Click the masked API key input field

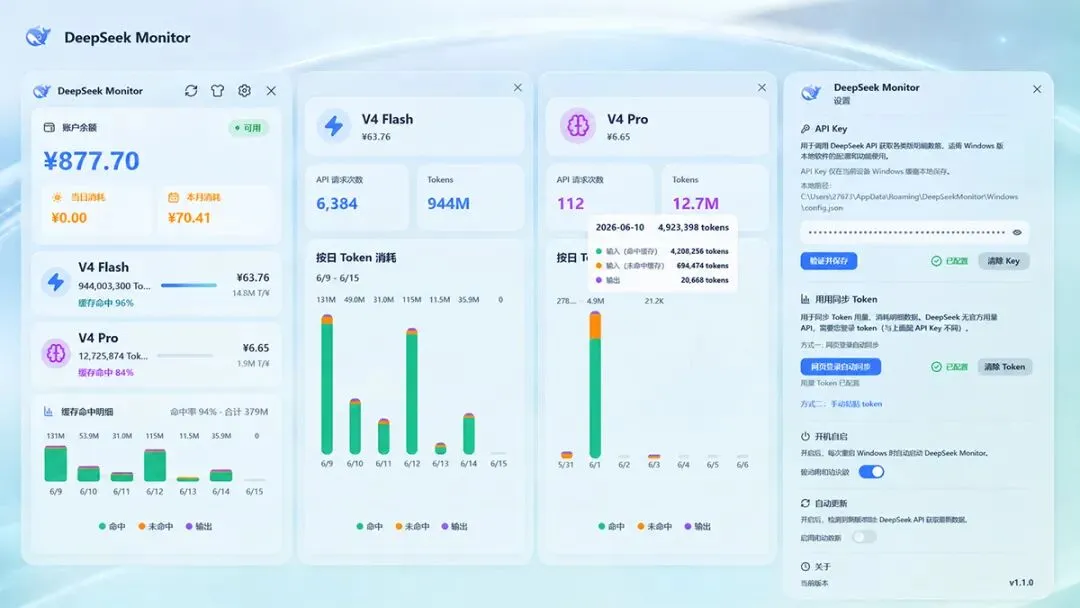pos(915,232)
